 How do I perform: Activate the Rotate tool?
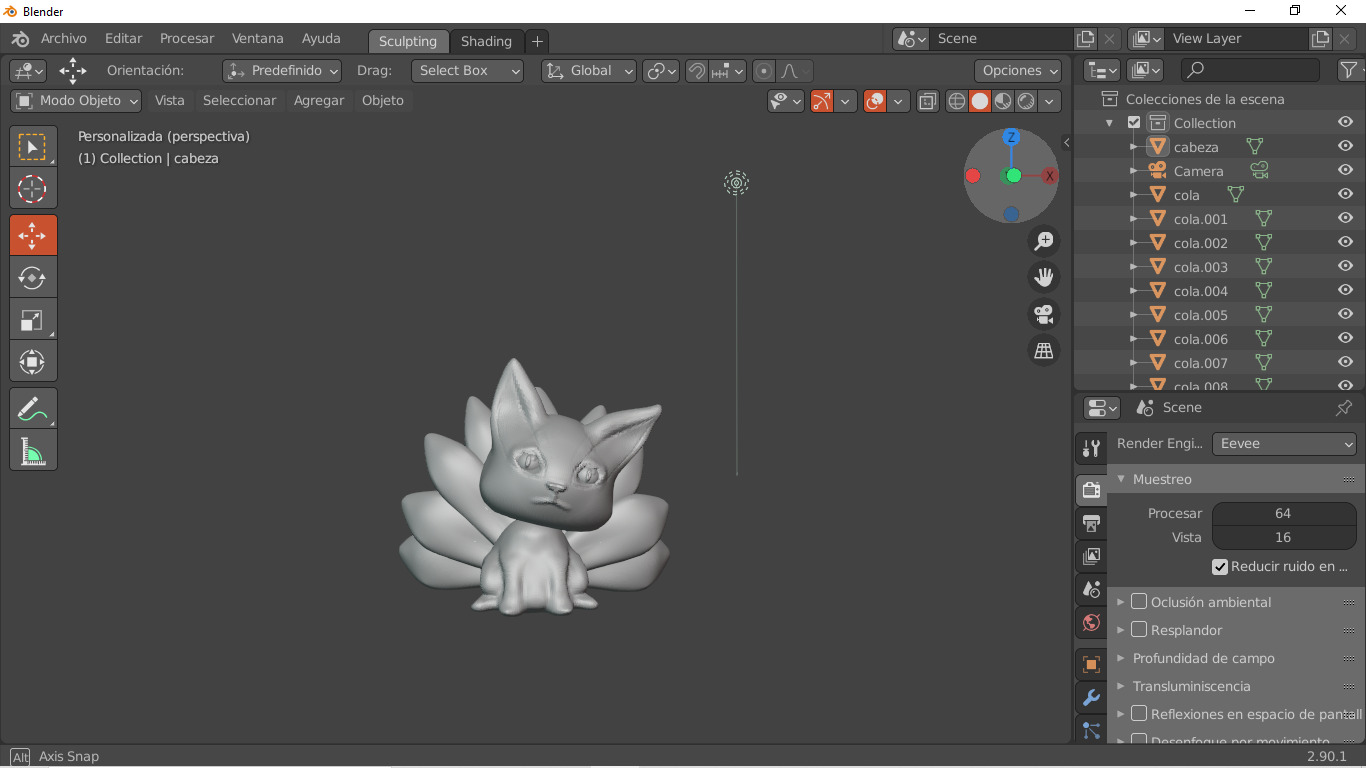pyautogui.click(x=33, y=277)
